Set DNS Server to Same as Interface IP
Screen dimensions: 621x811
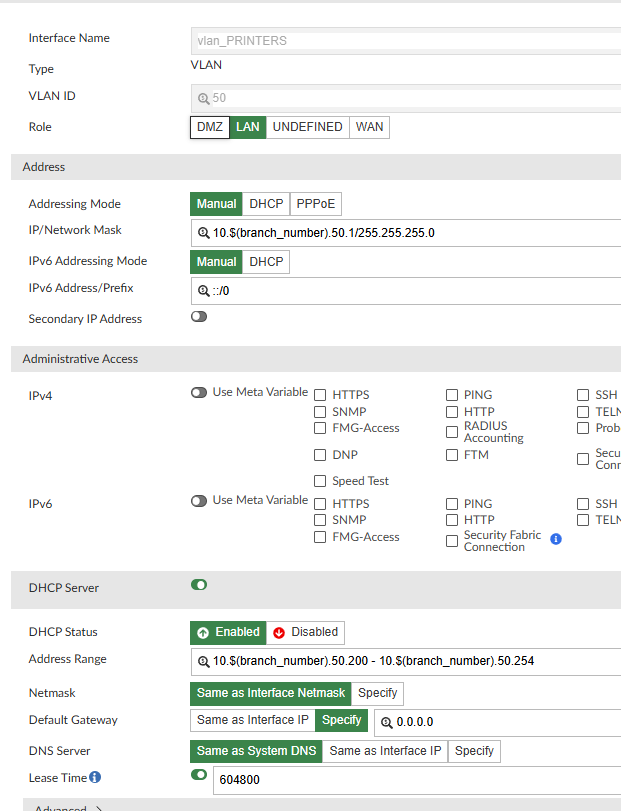tap(385, 751)
